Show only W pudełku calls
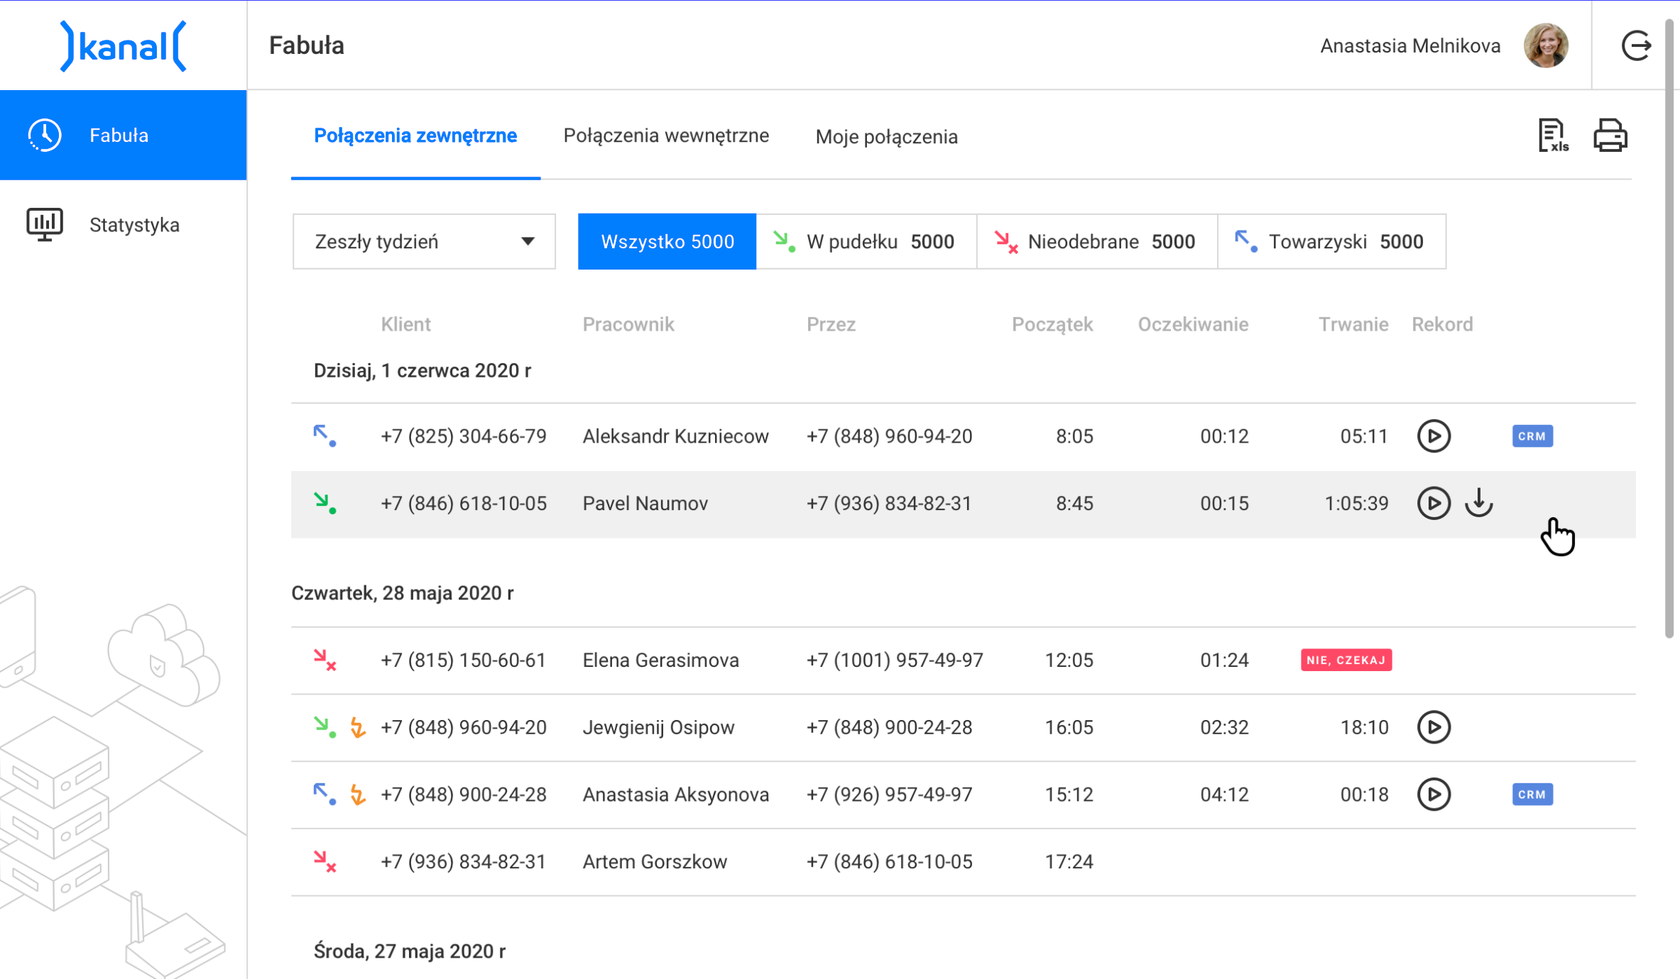 [866, 241]
